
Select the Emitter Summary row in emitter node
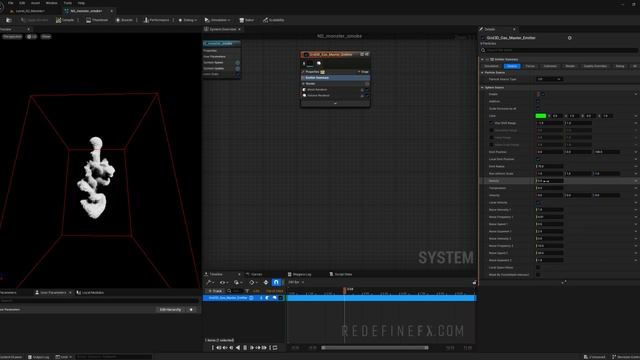pyautogui.click(x=335, y=78)
